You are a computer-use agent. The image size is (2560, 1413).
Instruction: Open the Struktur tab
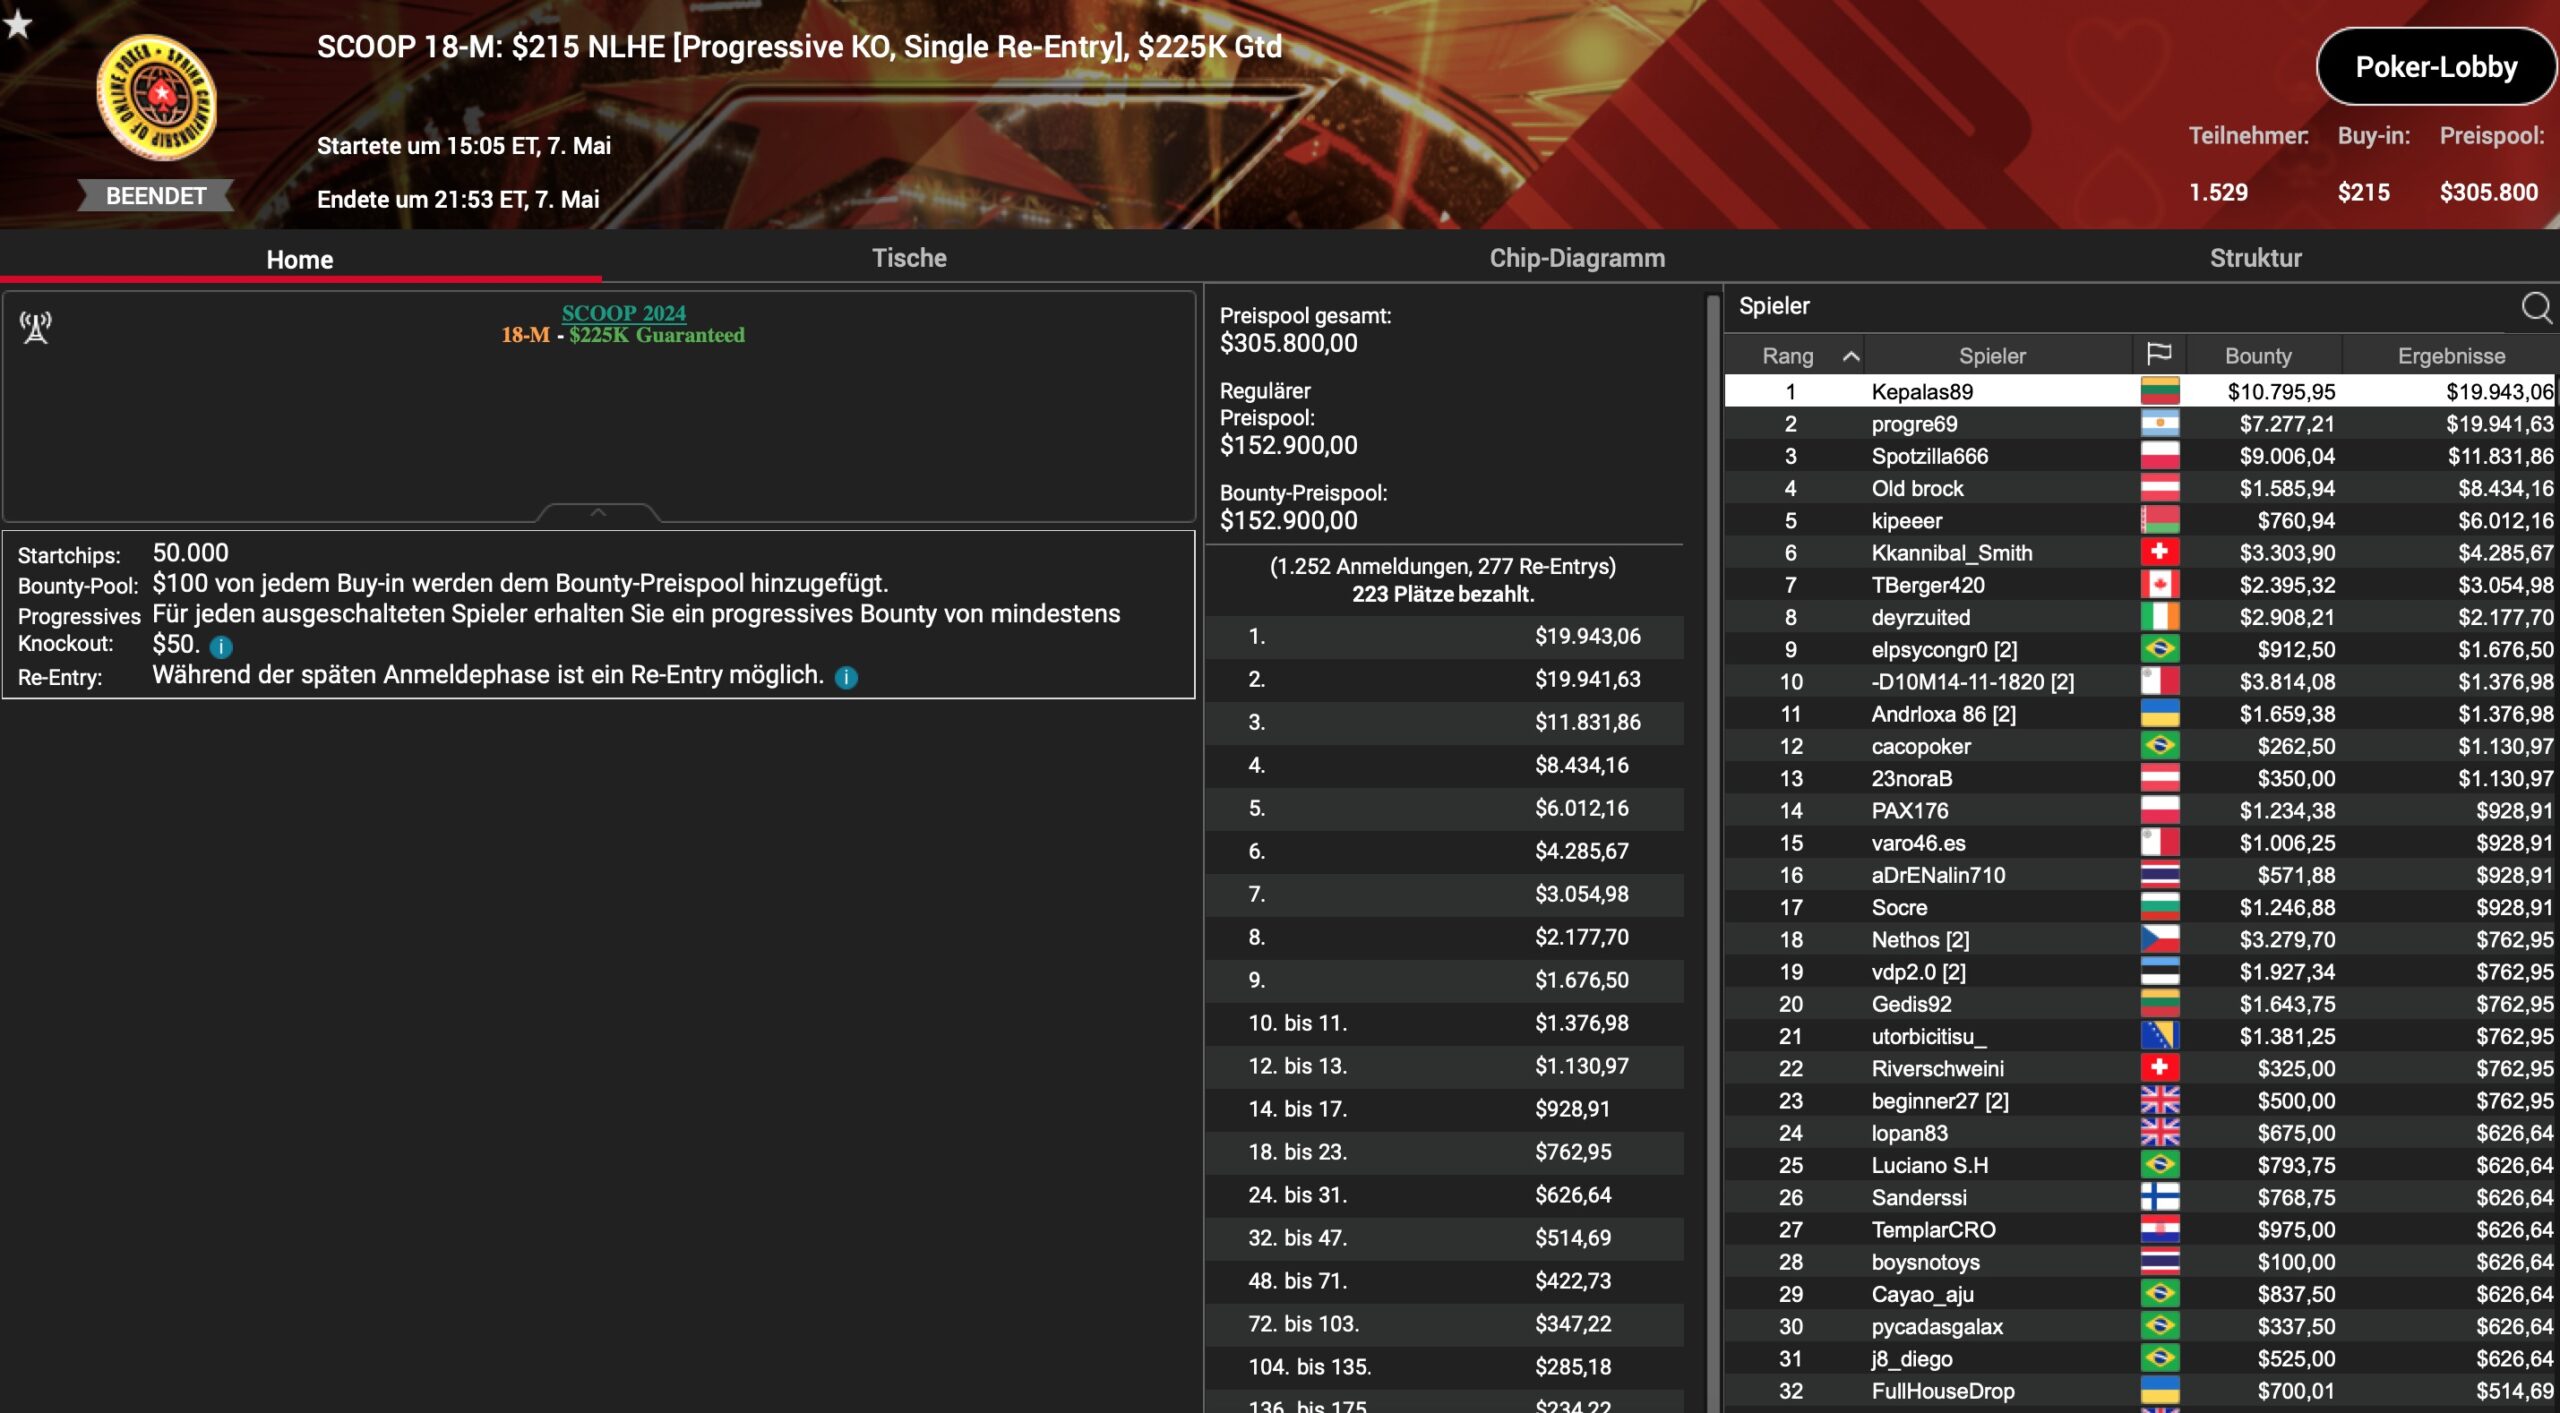tap(2255, 258)
